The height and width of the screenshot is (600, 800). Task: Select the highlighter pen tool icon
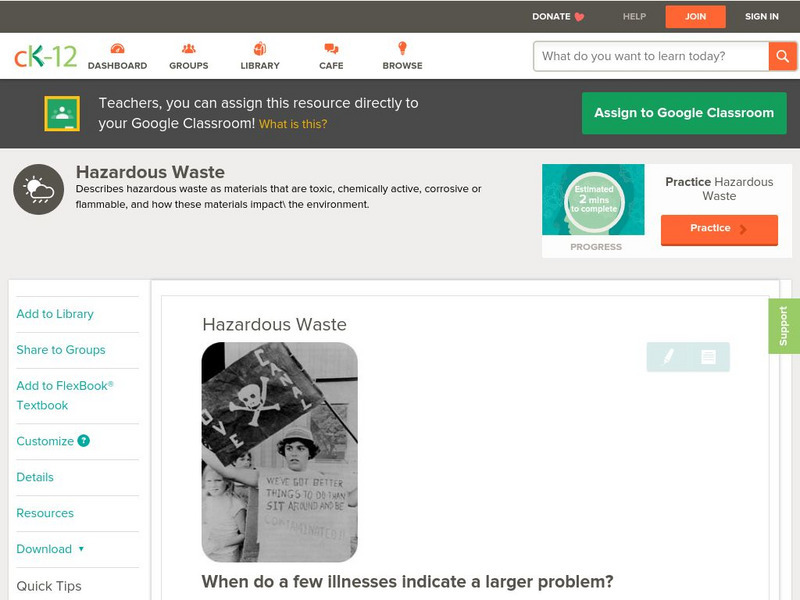coord(668,357)
